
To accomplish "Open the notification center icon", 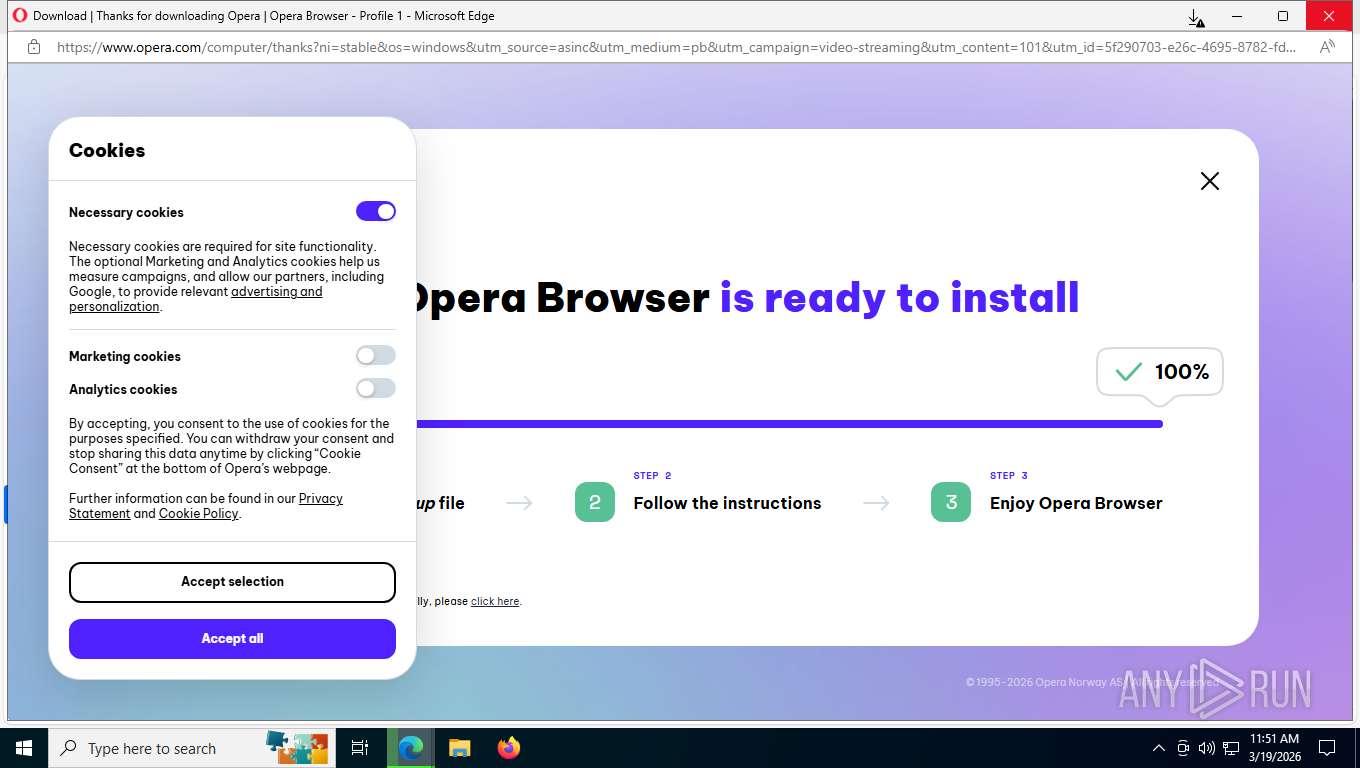I will (1327, 748).
